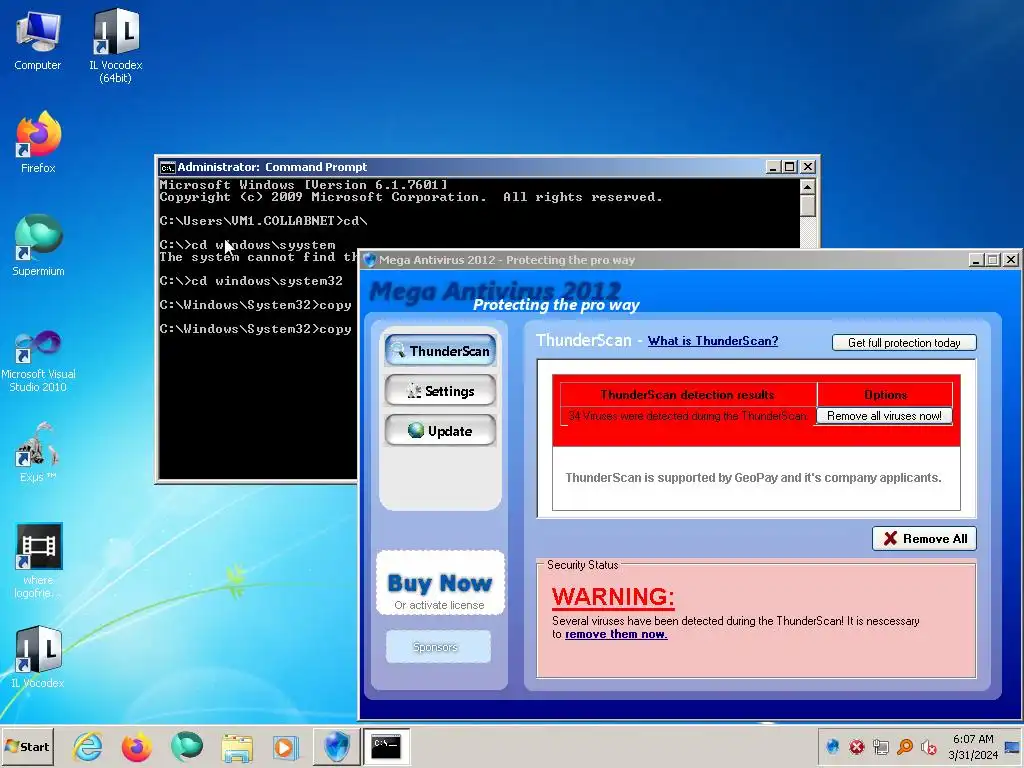Click the 'What is ThunderScan?' link
1024x768 pixels.
(x=712, y=341)
